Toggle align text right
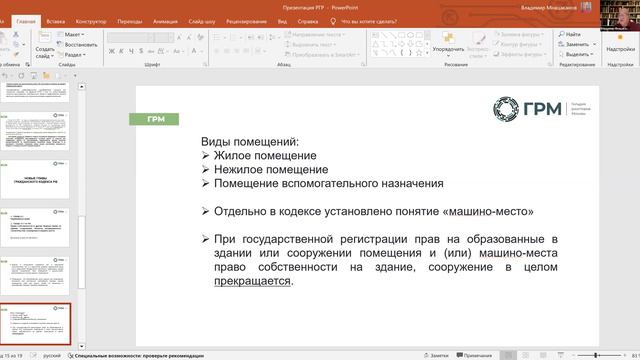 click(x=236, y=51)
